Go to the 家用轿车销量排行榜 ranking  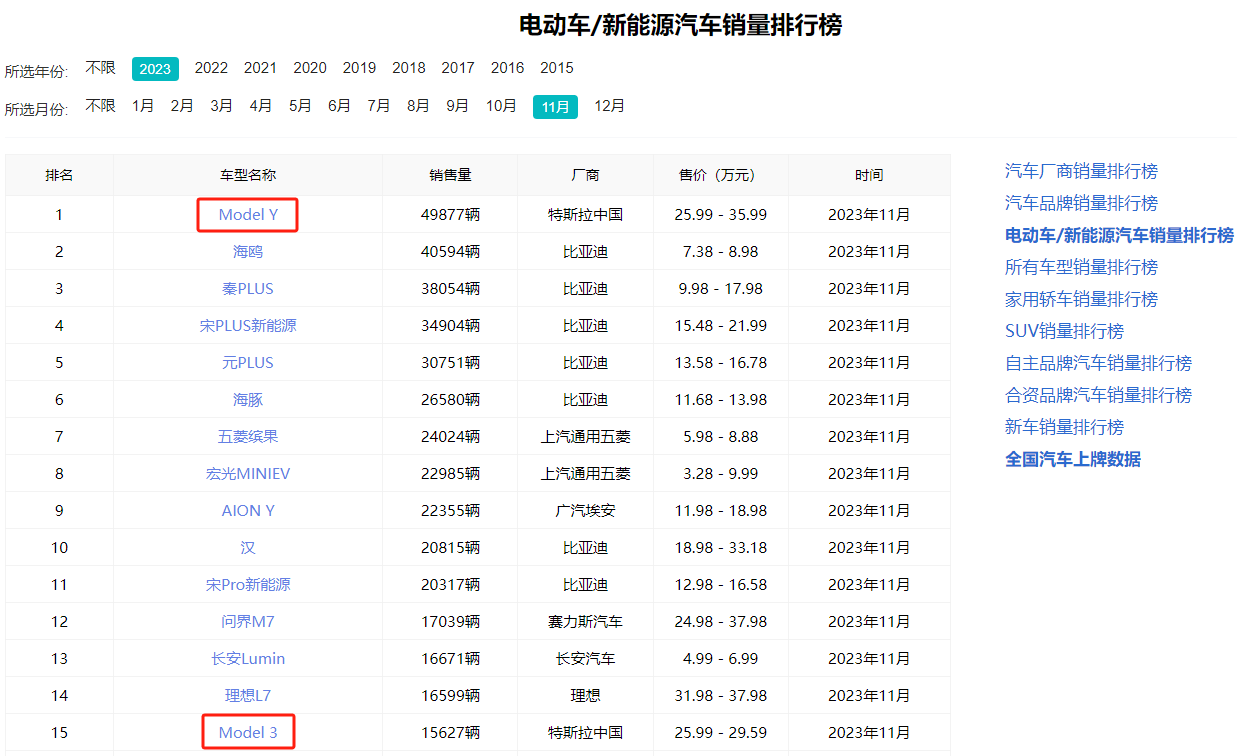click(x=1081, y=299)
